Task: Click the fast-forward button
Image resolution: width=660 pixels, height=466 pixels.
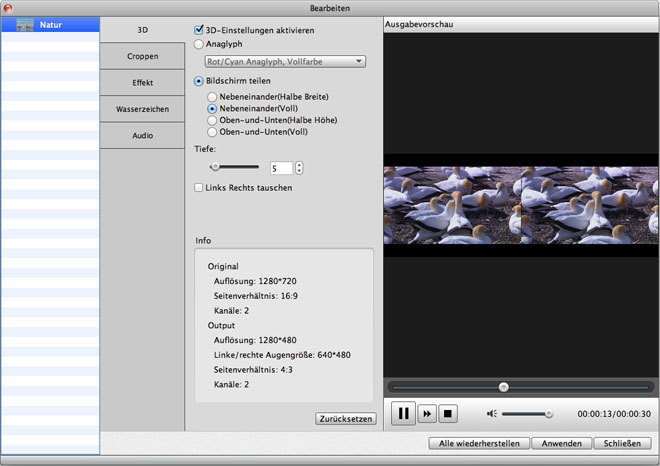Action: point(427,414)
